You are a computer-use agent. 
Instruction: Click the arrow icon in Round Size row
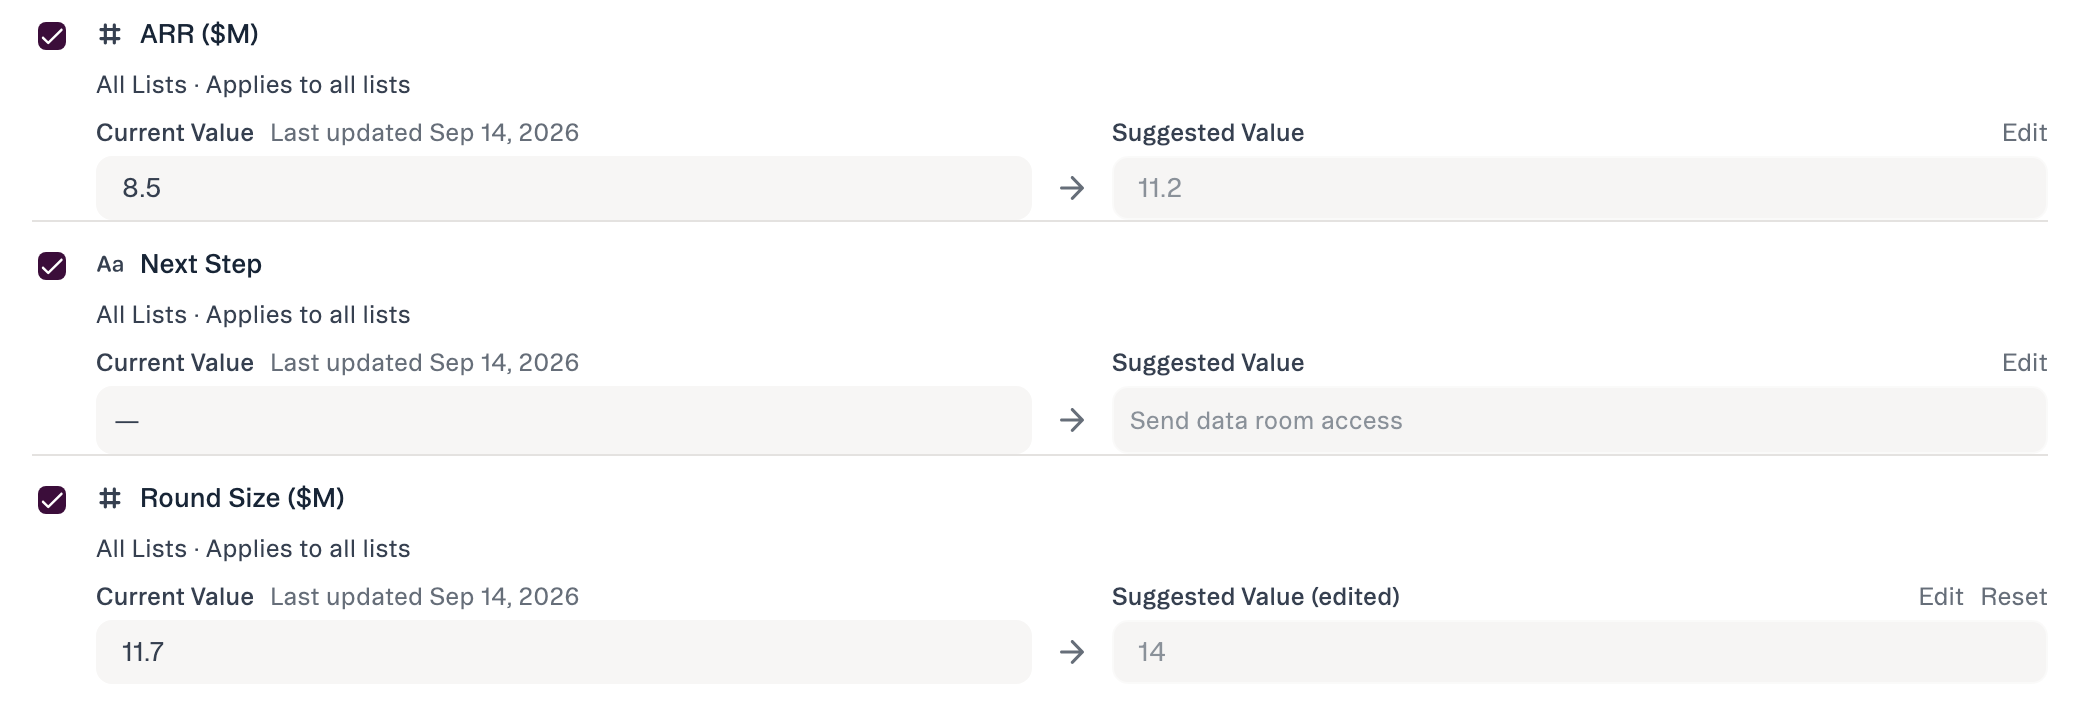[1072, 652]
